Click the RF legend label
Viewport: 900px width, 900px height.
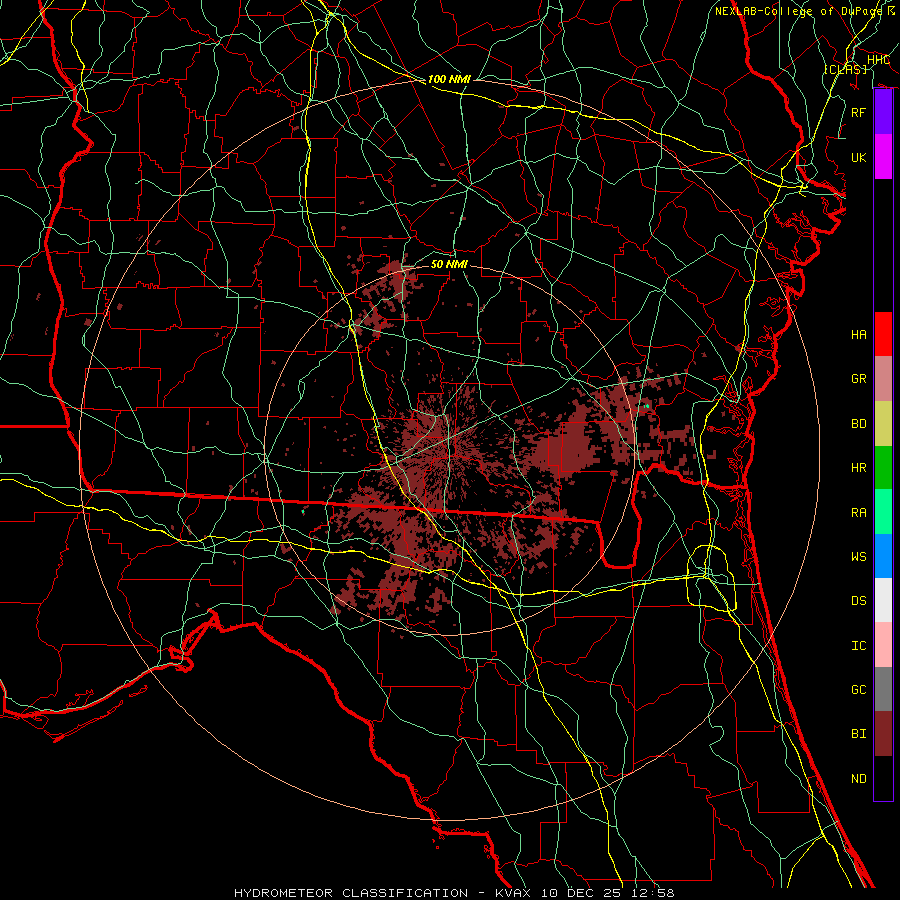tap(859, 112)
